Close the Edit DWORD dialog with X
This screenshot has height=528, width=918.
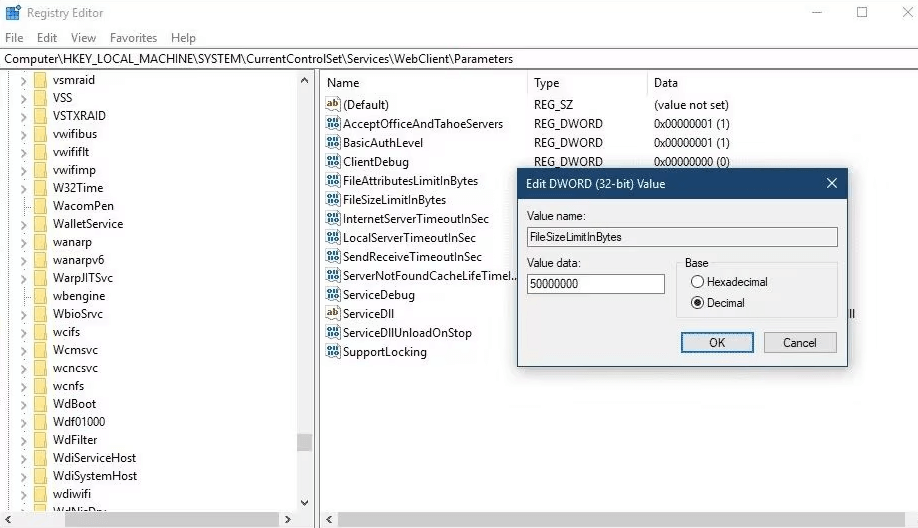pos(831,184)
